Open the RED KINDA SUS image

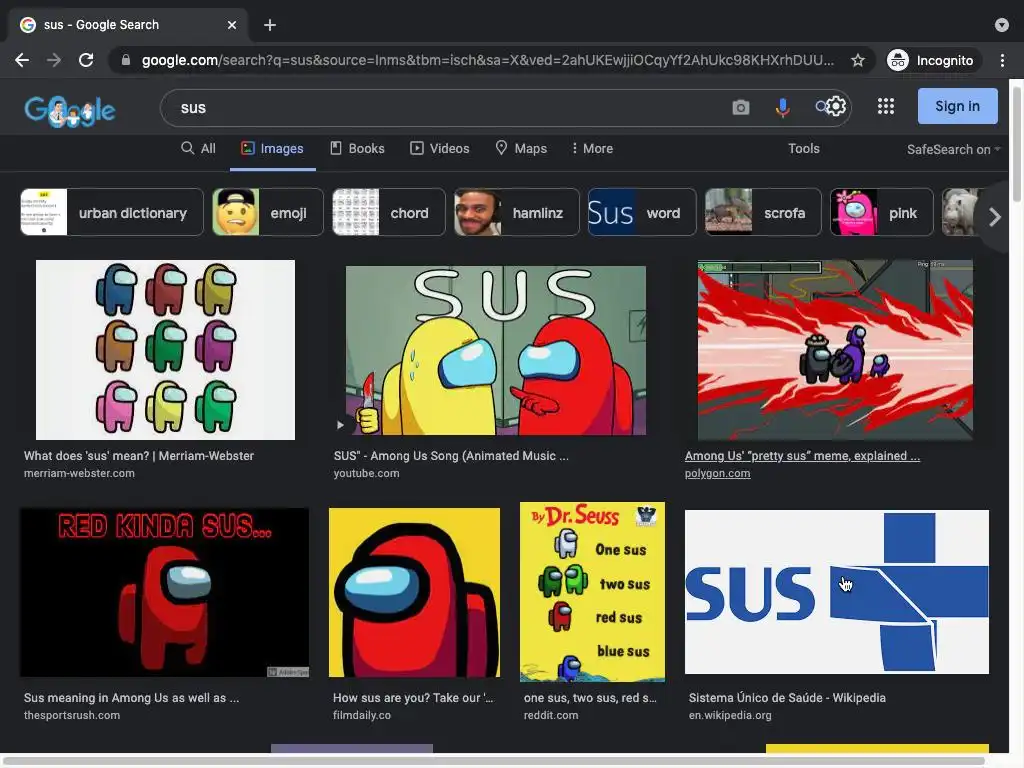tap(165, 592)
